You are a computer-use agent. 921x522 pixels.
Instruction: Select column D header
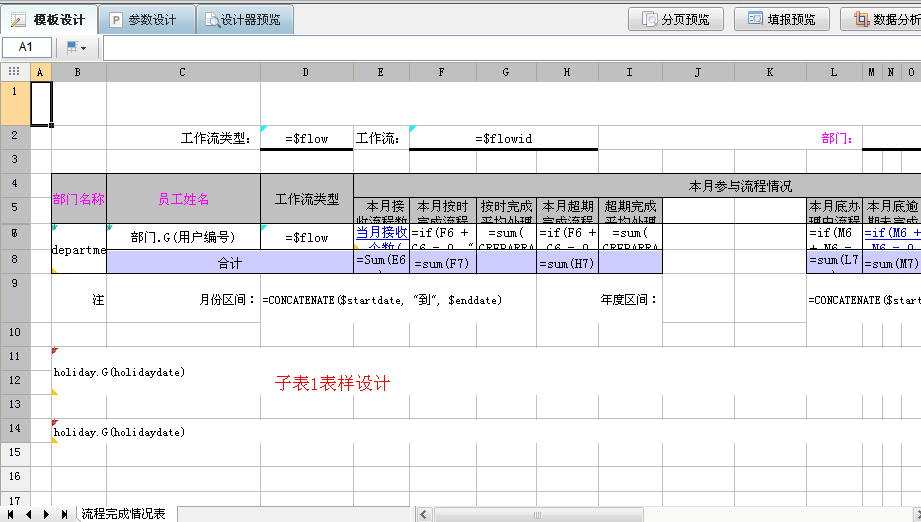point(306,72)
